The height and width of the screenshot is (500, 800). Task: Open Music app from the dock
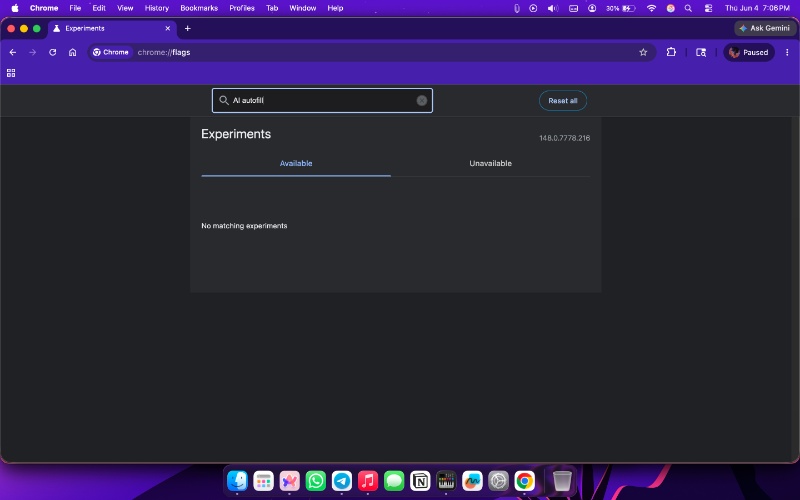pyautogui.click(x=368, y=480)
